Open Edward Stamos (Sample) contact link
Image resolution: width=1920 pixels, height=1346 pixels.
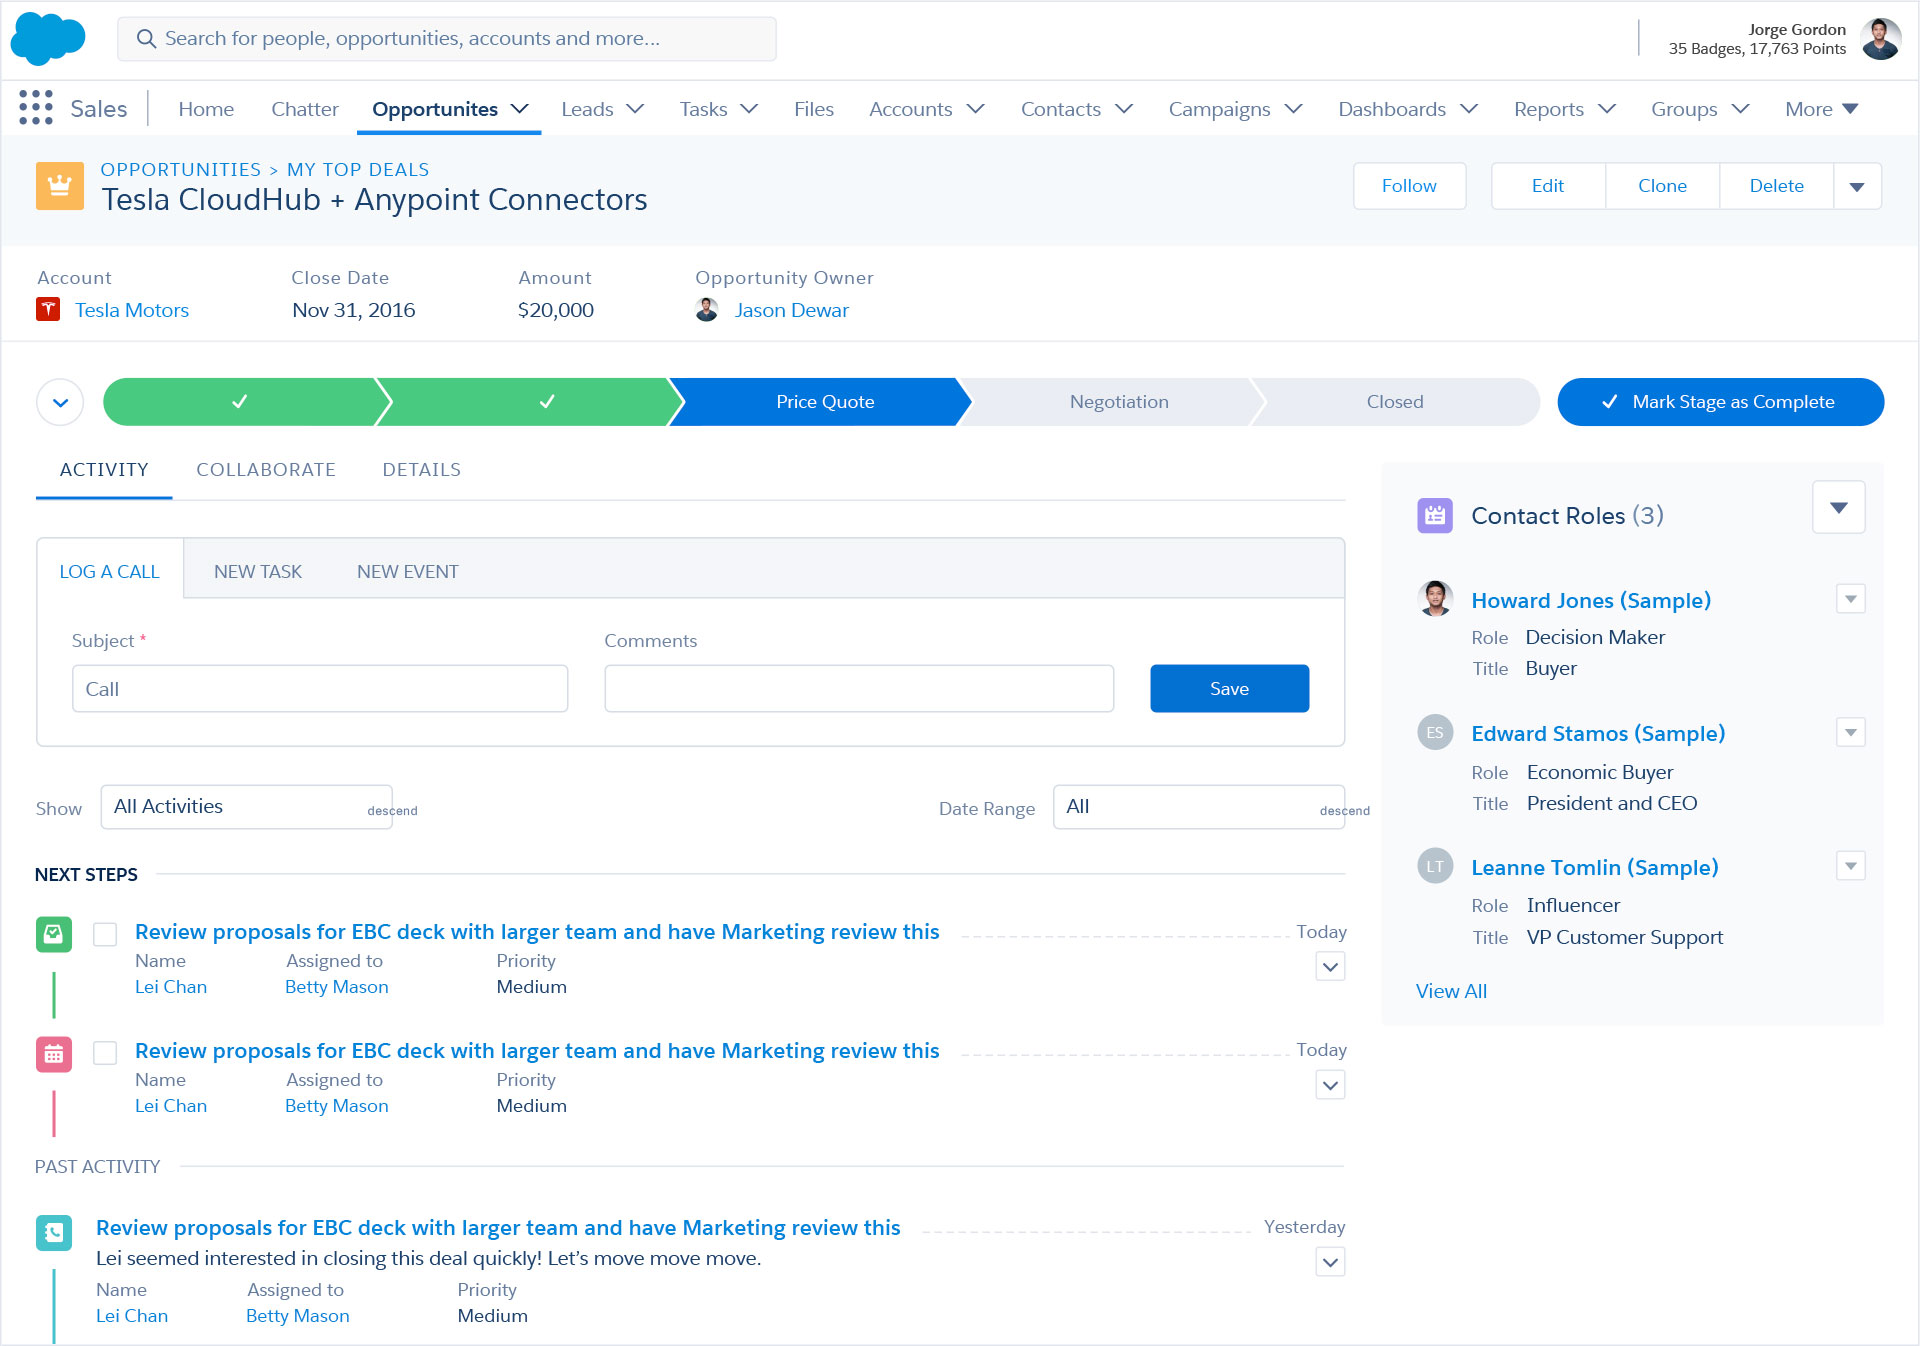1598,734
